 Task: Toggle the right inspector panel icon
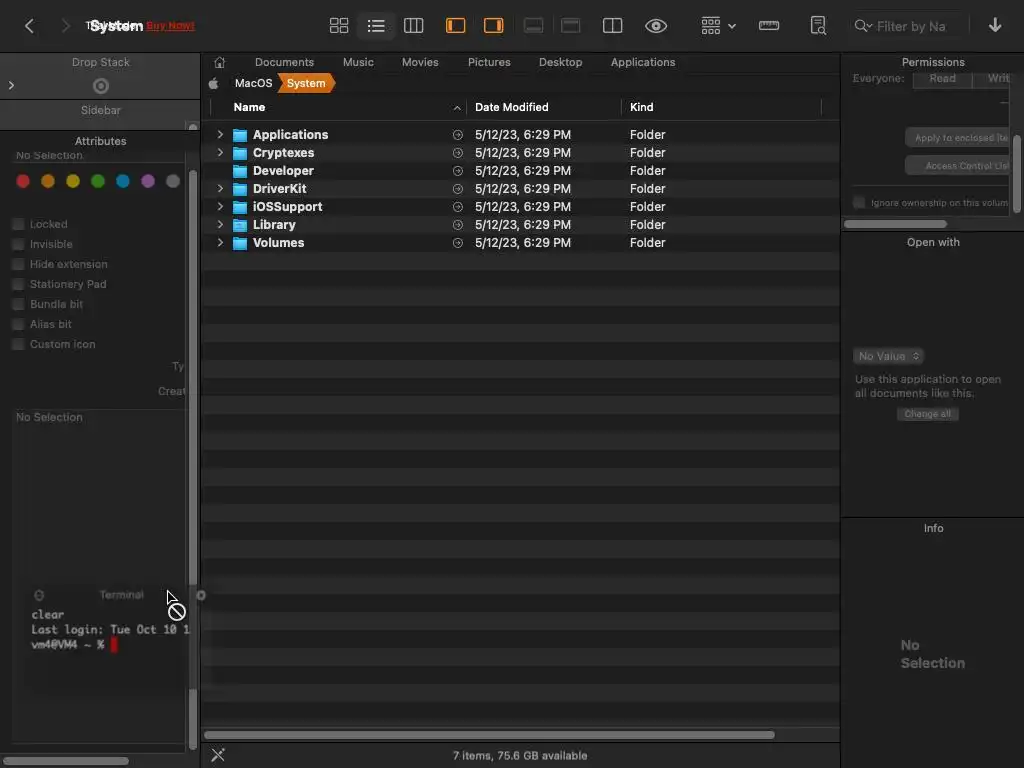click(494, 26)
